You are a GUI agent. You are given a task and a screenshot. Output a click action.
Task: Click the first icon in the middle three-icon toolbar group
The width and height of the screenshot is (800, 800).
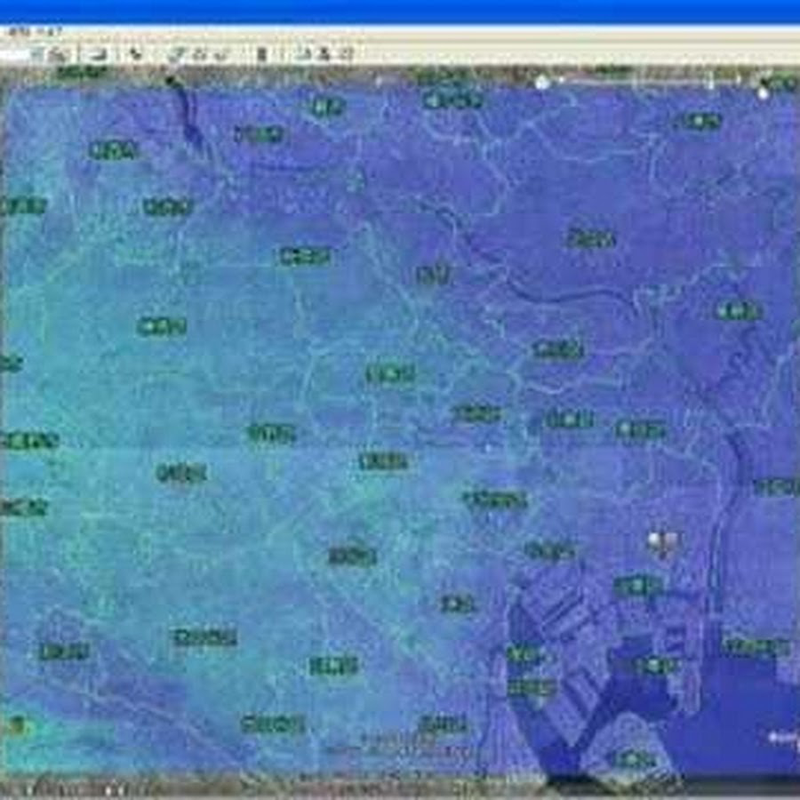pyautogui.click(x=175, y=54)
